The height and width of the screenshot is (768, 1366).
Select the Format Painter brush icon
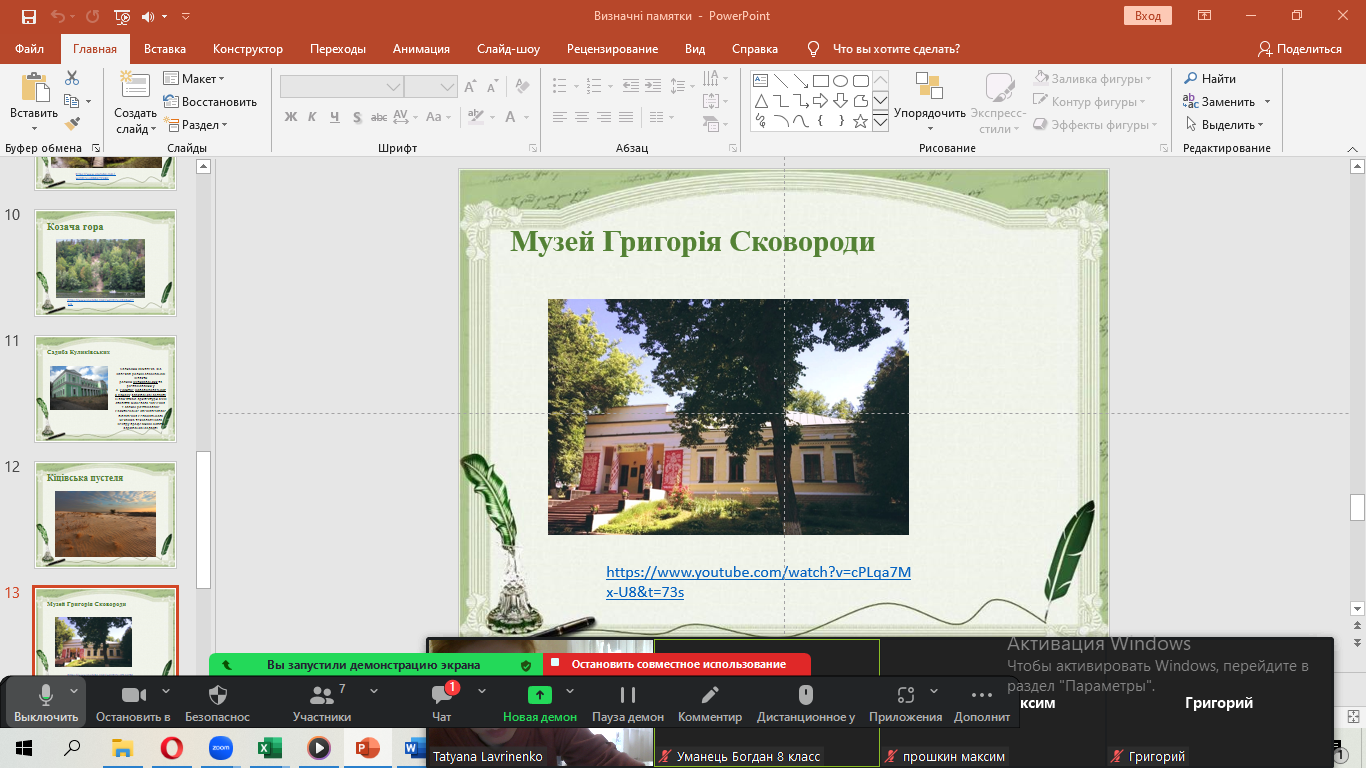(72, 124)
